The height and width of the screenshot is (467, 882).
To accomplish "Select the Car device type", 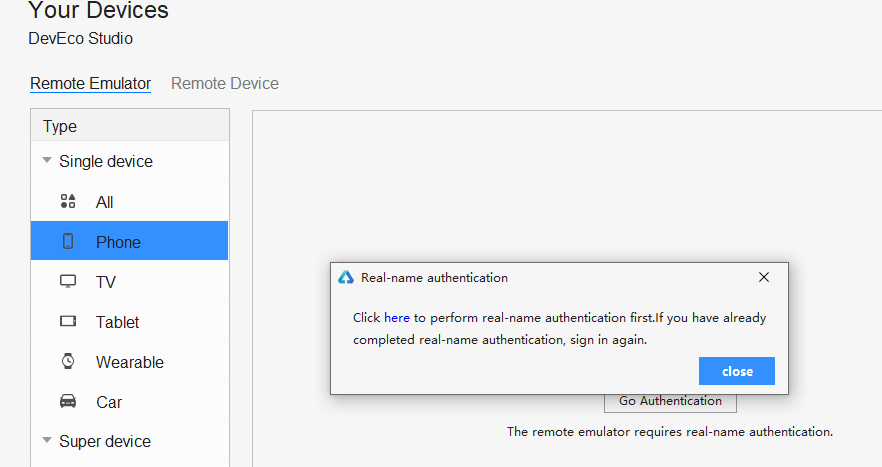I will [109, 402].
